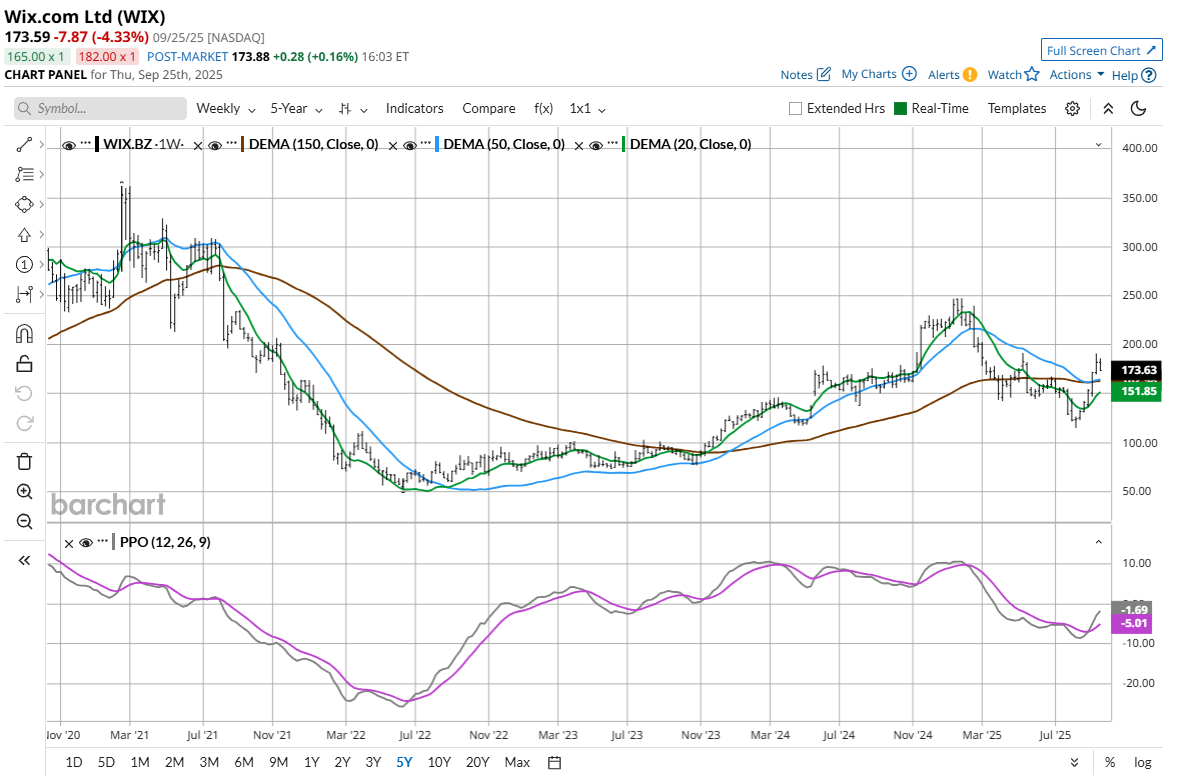Pick the numbered label annotation tool
The image size is (1202, 782).
coord(24,265)
